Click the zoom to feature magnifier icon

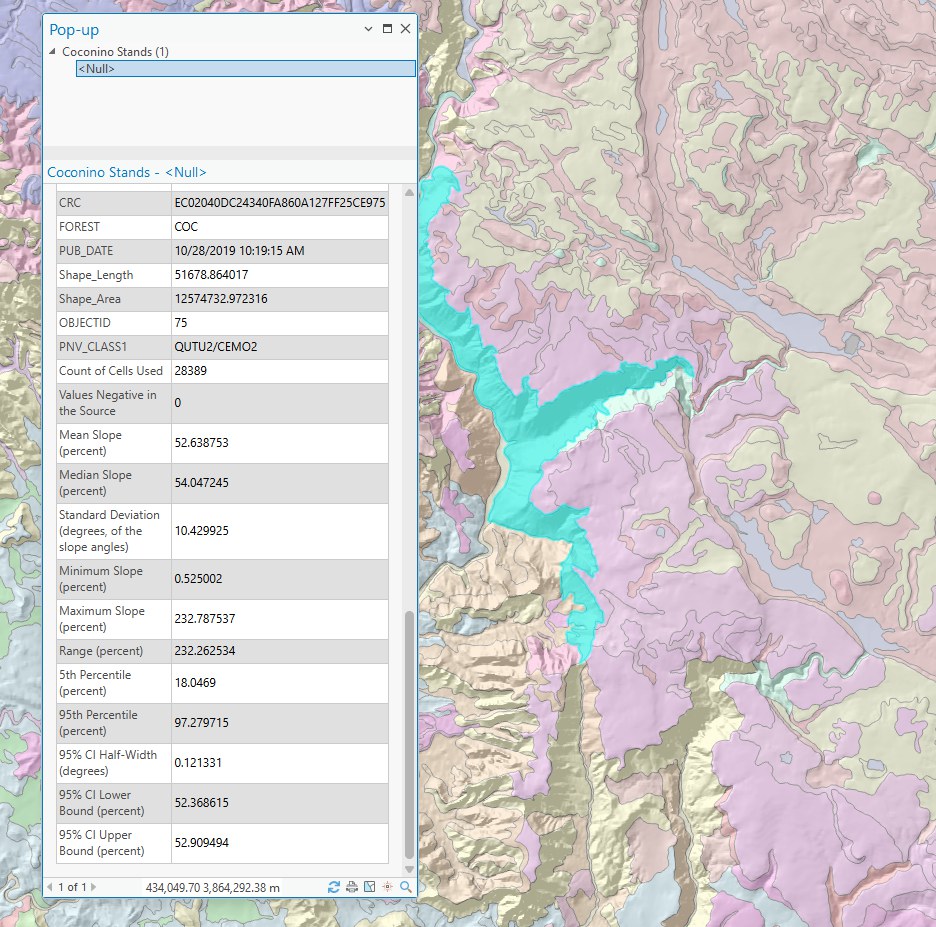(406, 887)
